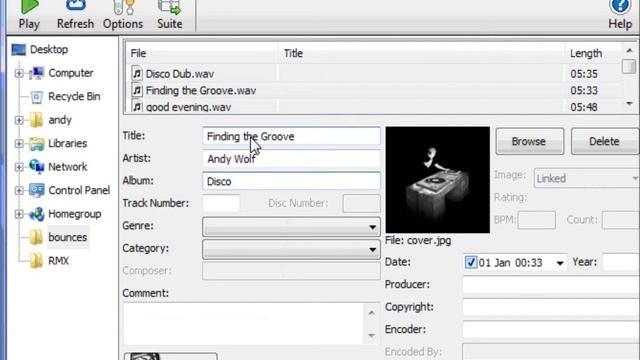Click the Network icon in the tree
The width and height of the screenshot is (640, 360).
(37, 167)
